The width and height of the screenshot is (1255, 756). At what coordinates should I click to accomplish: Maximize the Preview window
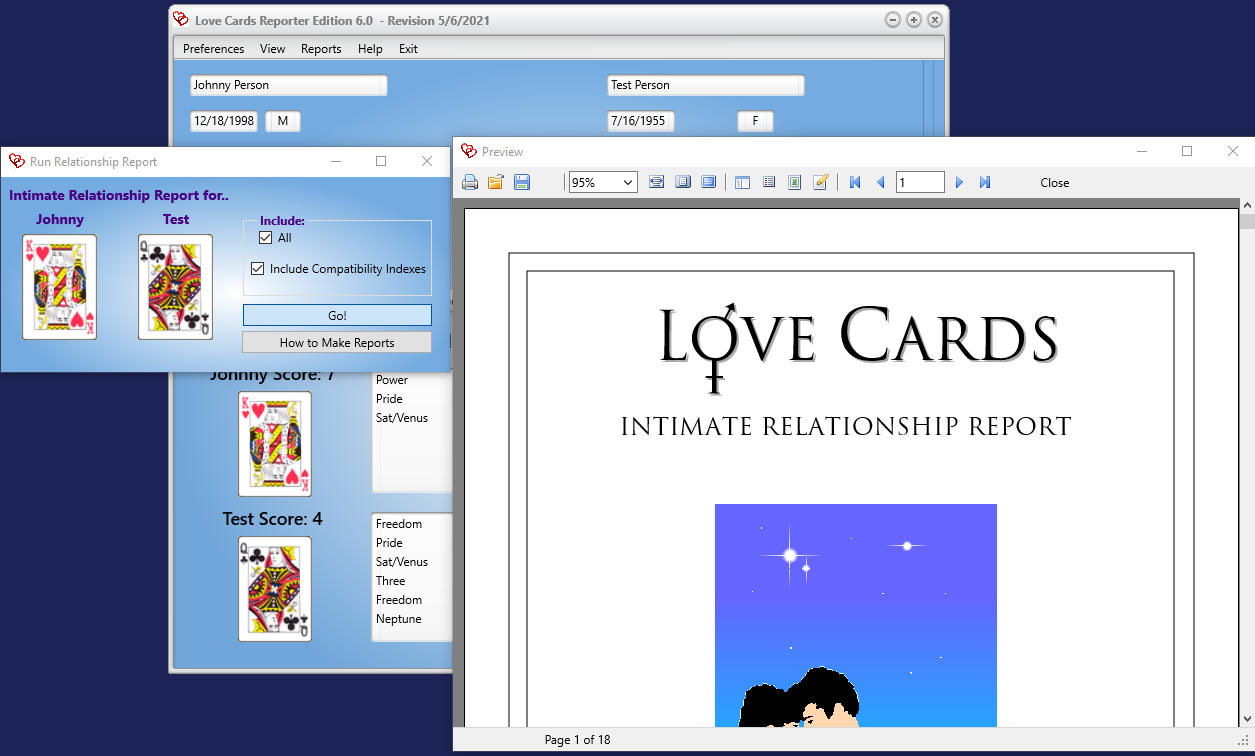pyautogui.click(x=1187, y=151)
